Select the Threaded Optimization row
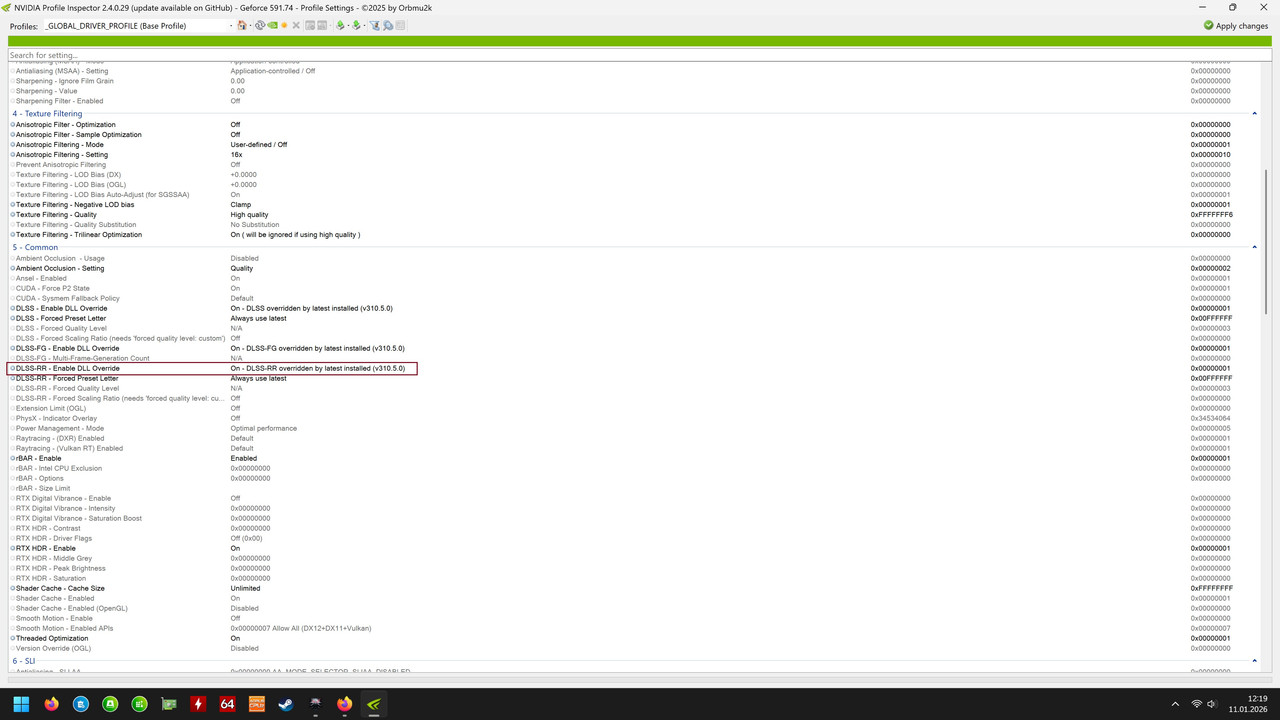Viewport: 1280px width, 720px height. click(635, 638)
